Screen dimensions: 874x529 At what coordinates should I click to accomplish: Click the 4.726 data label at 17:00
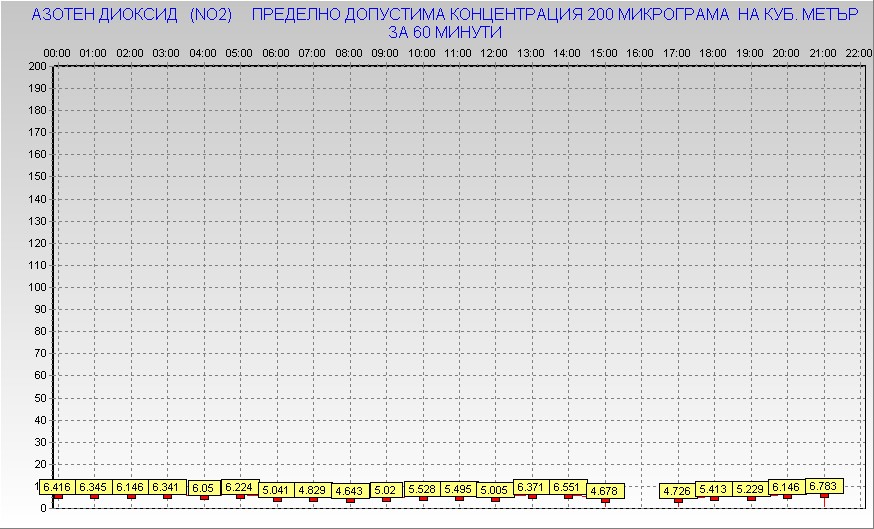[x=677, y=491]
